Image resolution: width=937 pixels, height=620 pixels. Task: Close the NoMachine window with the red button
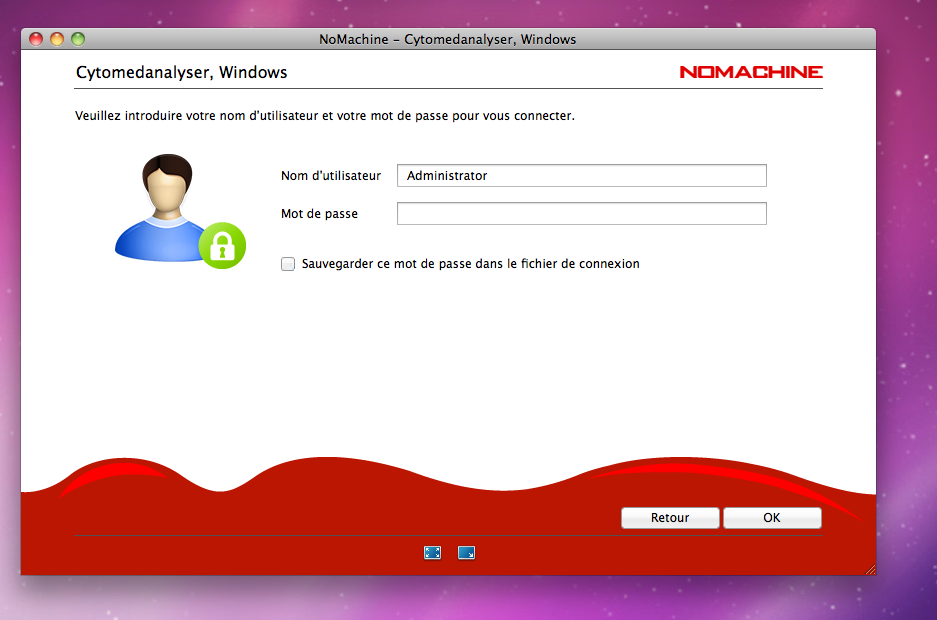pyautogui.click(x=36, y=39)
